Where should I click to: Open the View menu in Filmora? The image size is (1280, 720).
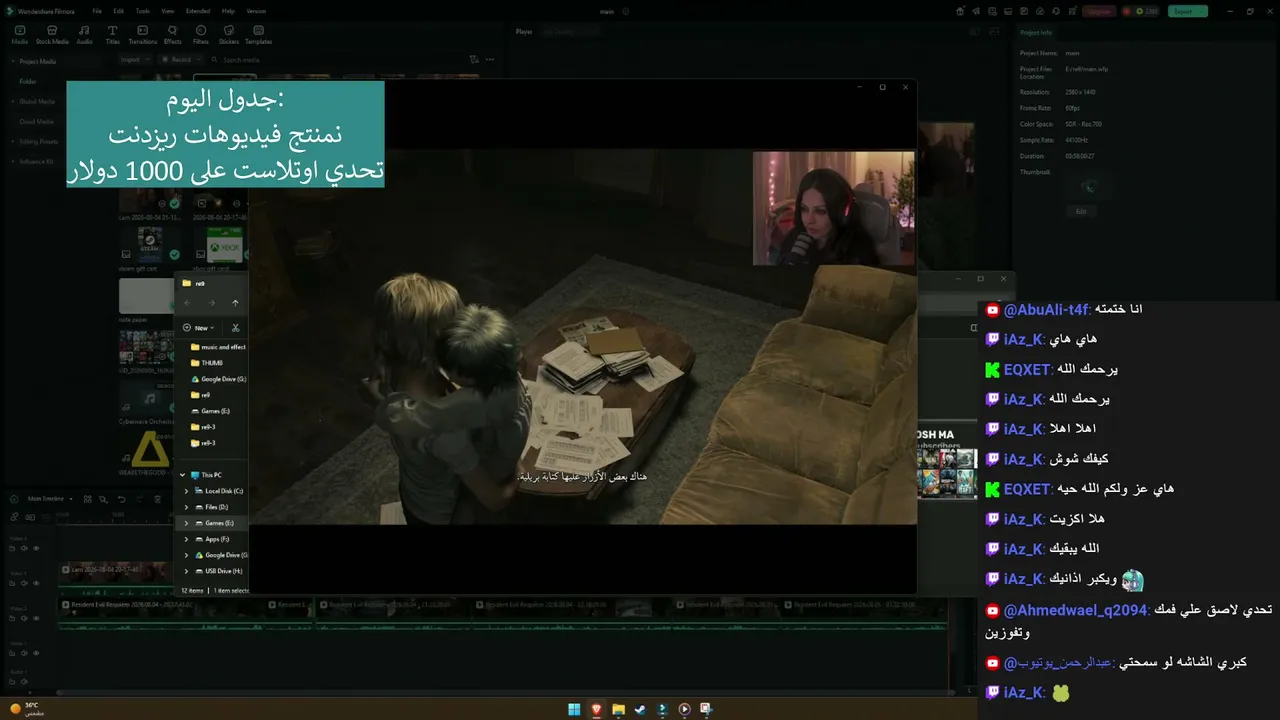[x=167, y=11]
